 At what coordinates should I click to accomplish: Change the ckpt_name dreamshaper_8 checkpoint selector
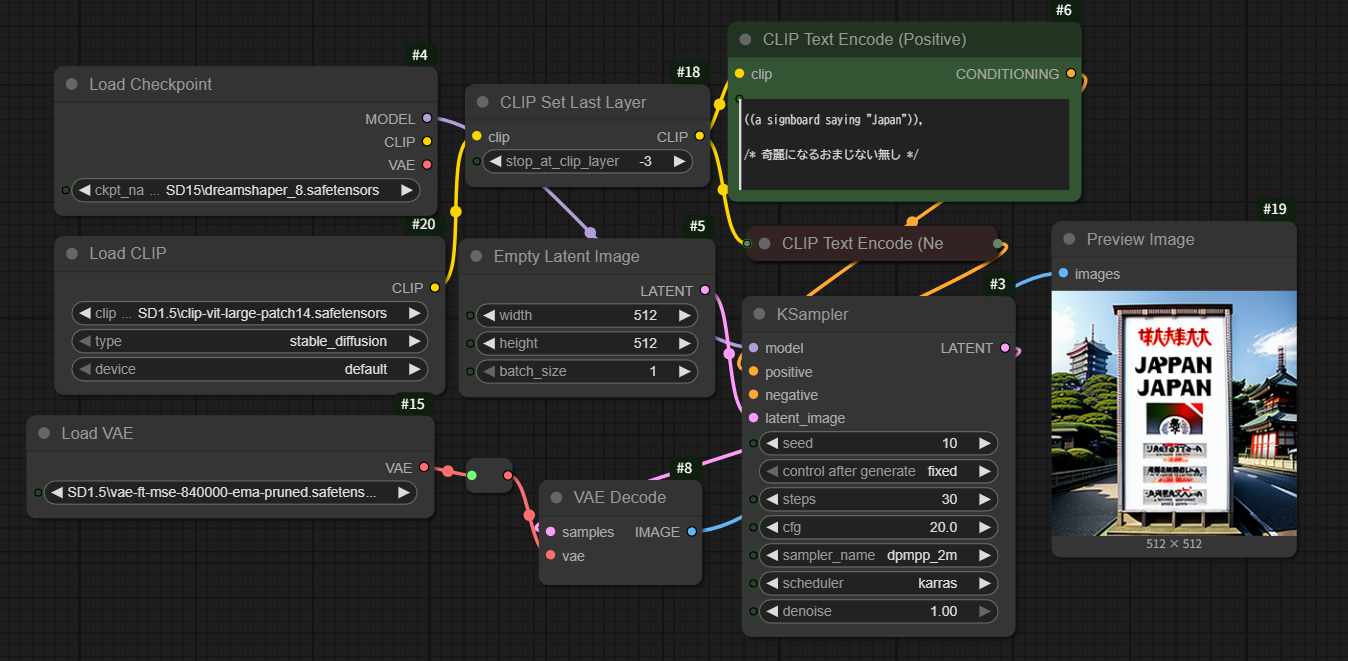tap(246, 190)
